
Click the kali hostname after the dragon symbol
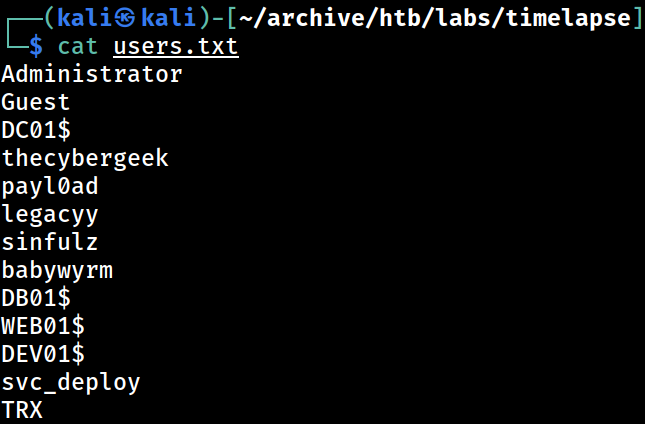[x=168, y=18]
